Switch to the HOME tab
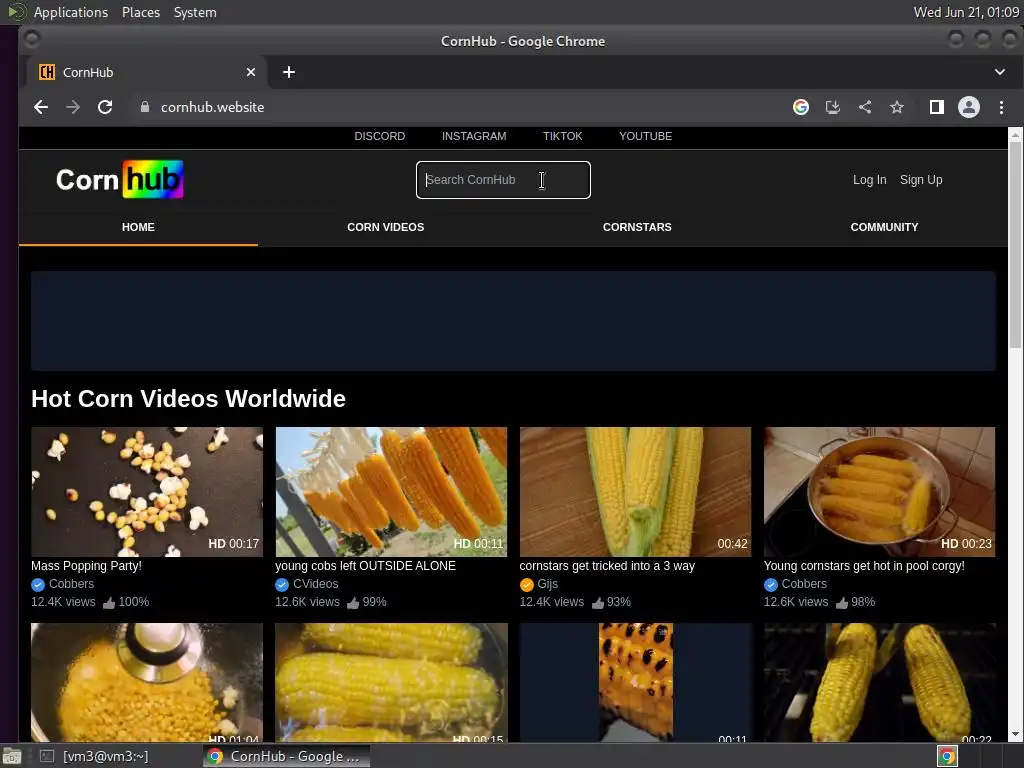The image size is (1024, 768). pos(138,227)
